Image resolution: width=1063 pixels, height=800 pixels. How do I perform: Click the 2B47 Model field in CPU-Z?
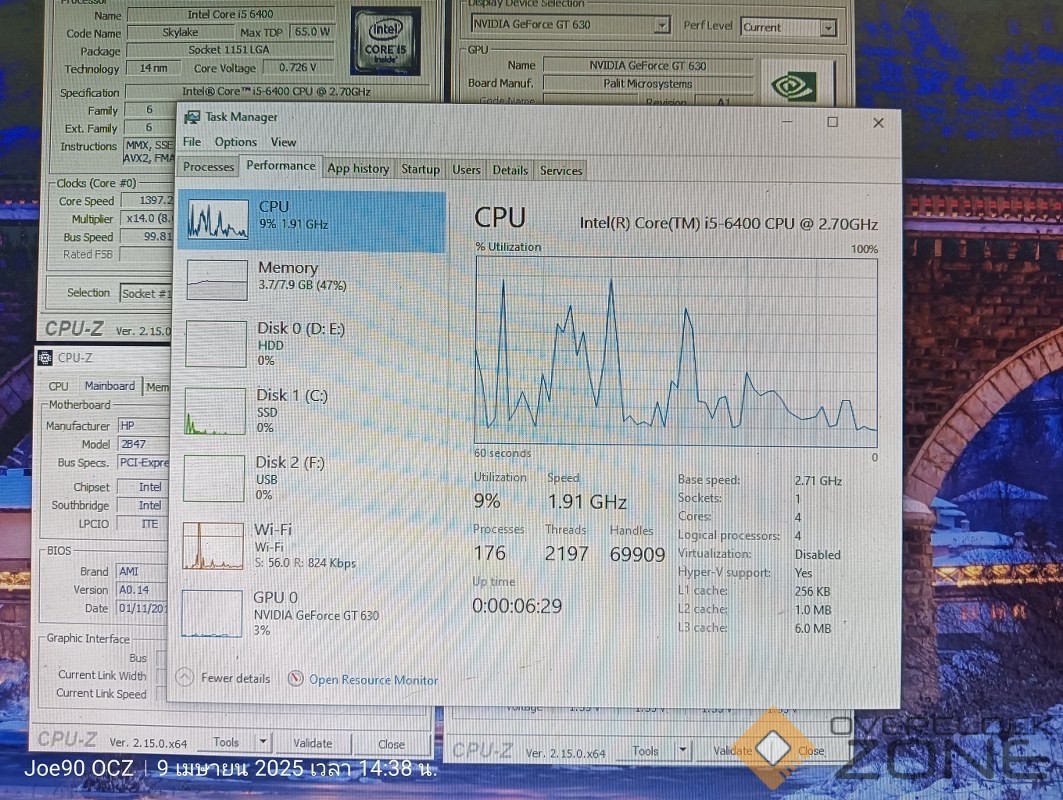[143, 443]
